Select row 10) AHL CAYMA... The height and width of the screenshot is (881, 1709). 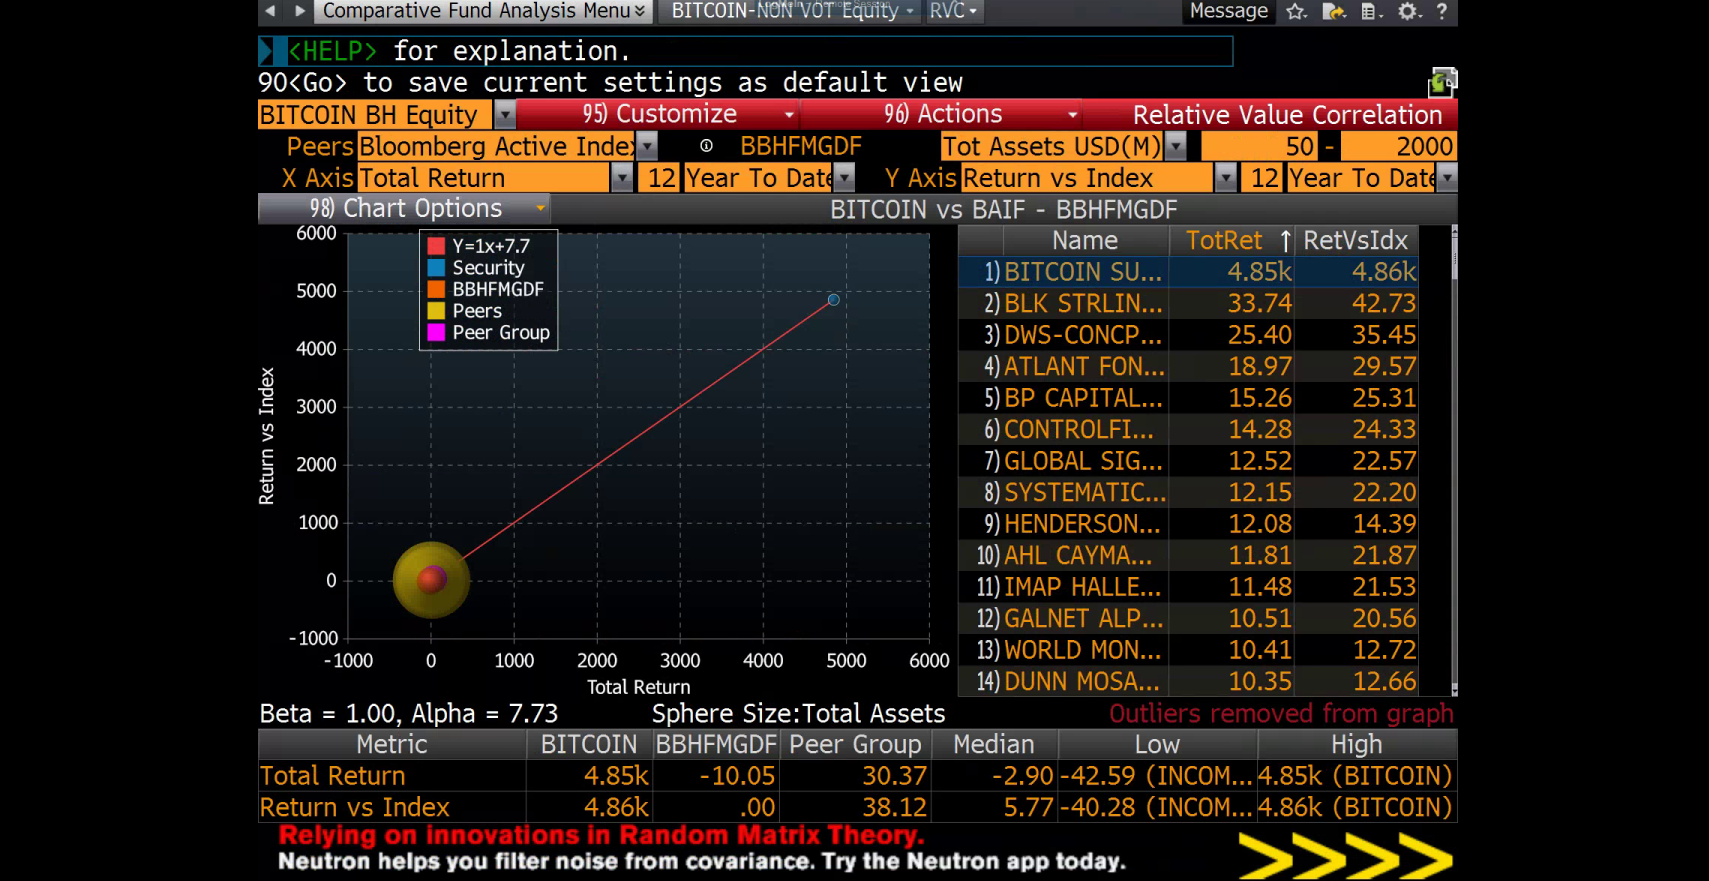point(1188,555)
